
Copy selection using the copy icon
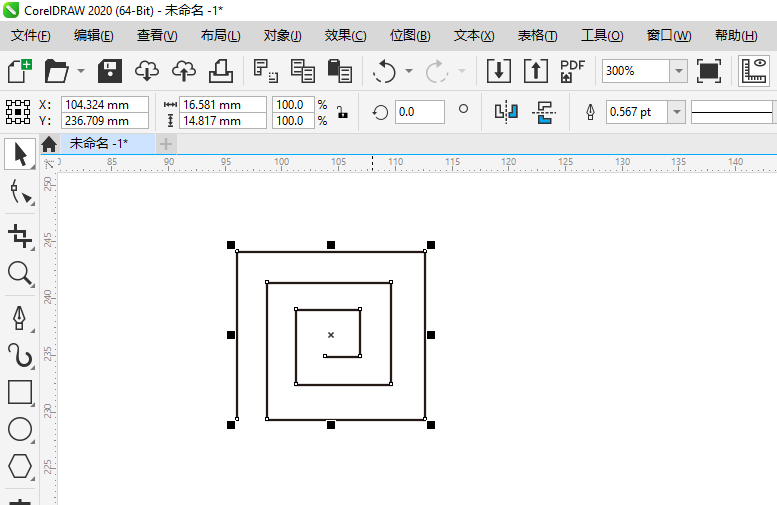click(303, 71)
